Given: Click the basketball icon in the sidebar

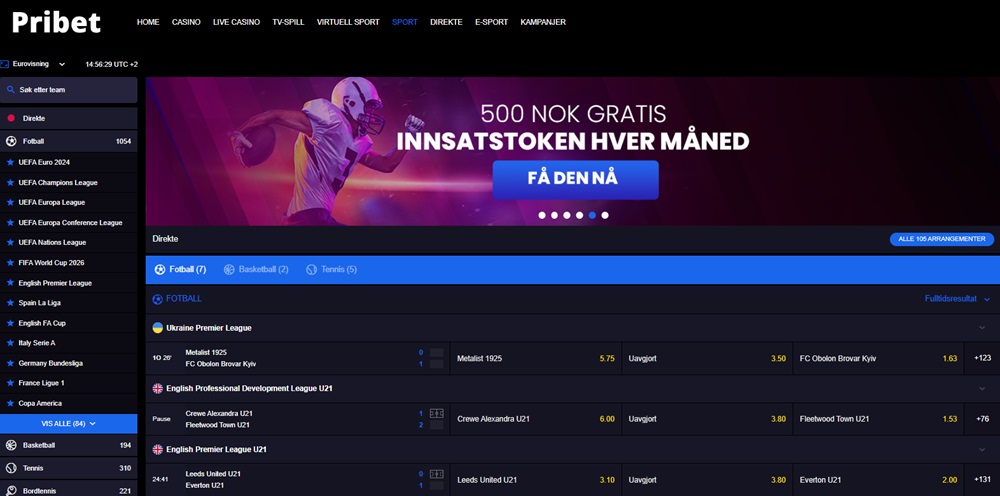Looking at the screenshot, I should pyautogui.click(x=11, y=445).
